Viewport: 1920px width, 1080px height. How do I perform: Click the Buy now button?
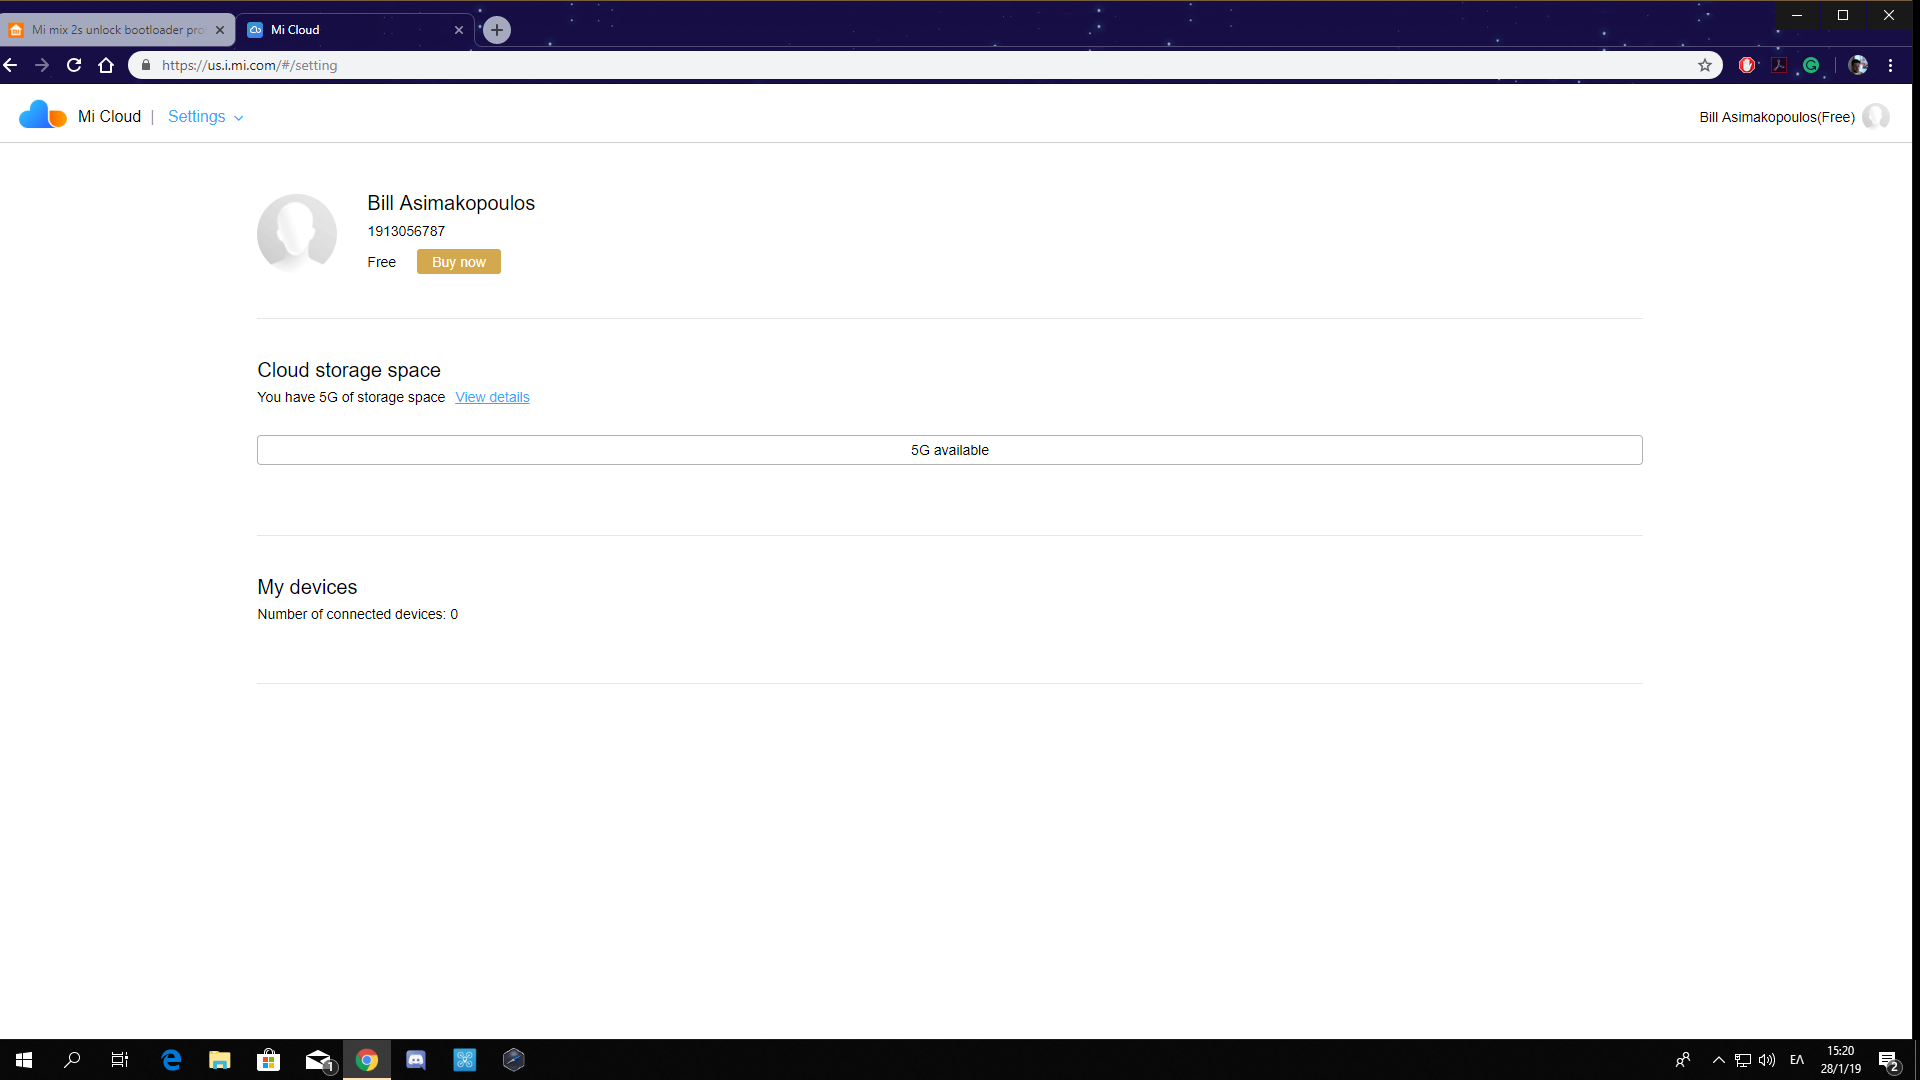click(458, 262)
